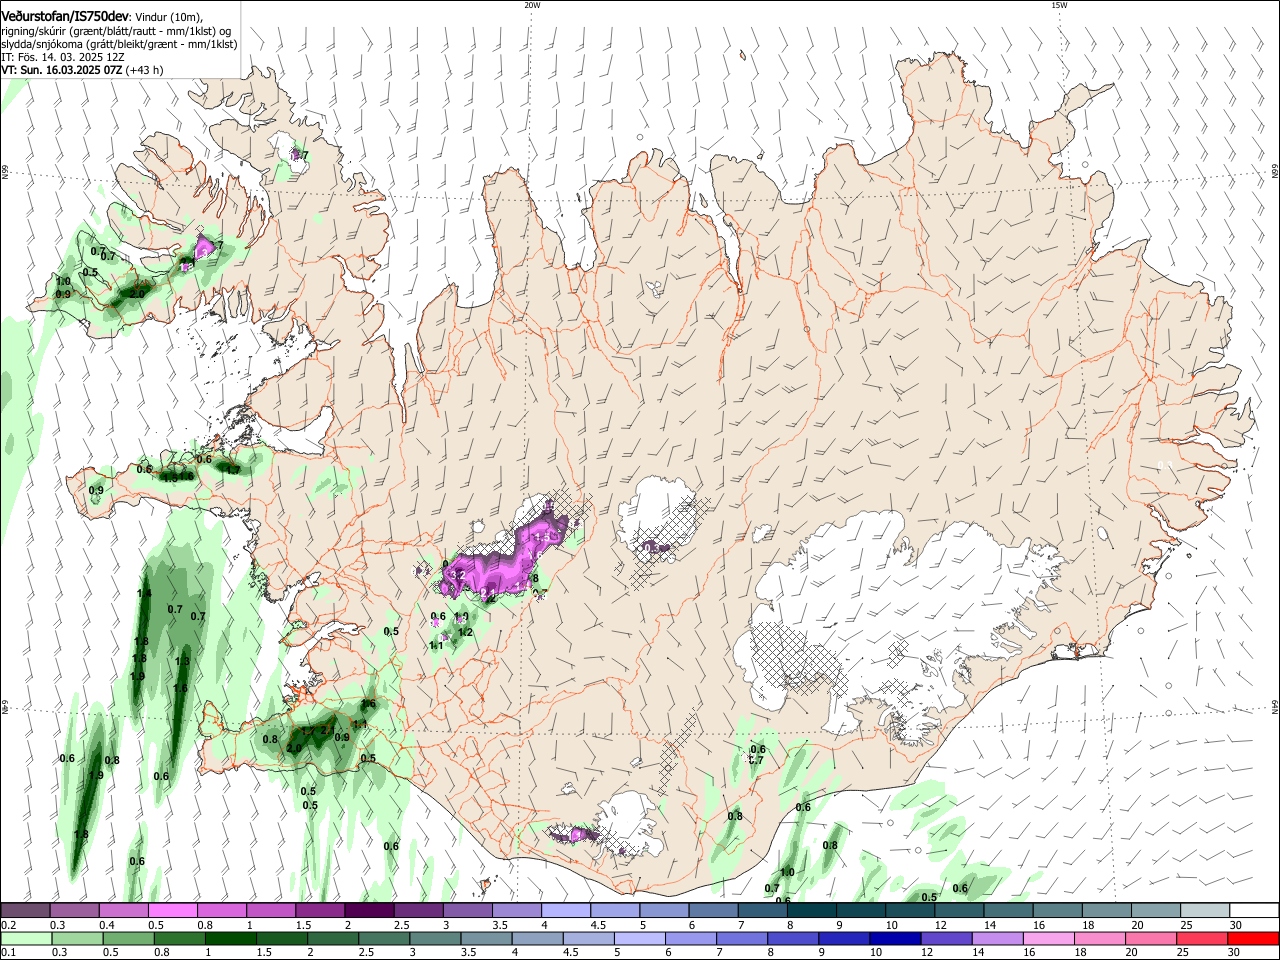
Task: Click the darkest purple swatch between 2 and 2.5
Action: [x=369, y=911]
